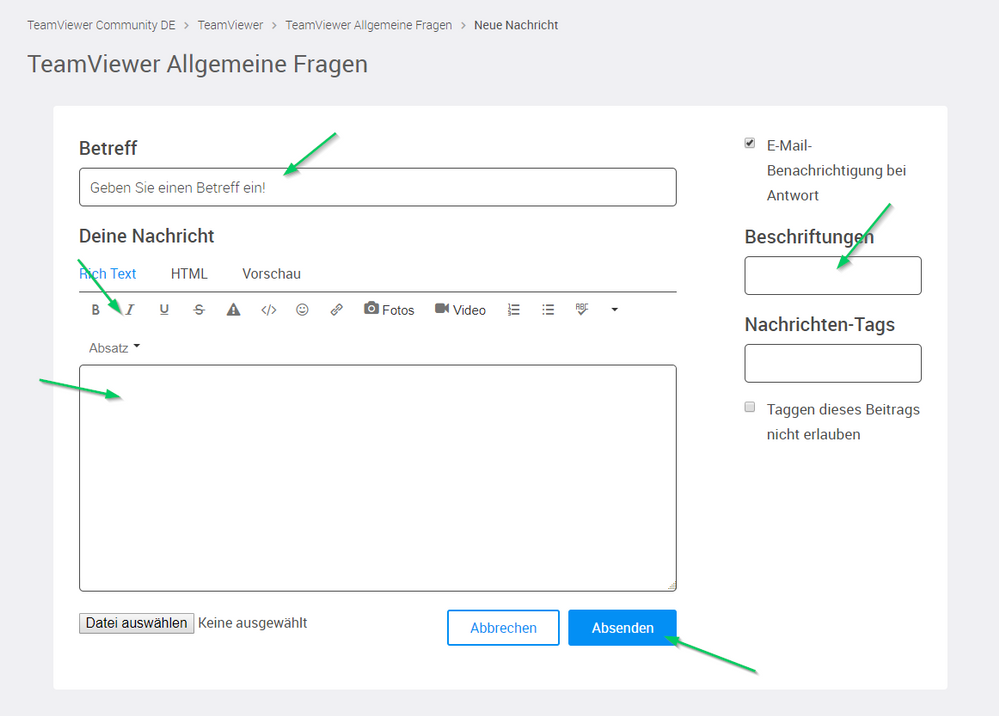This screenshot has height=716, width=999.
Task: Open the Vorschau preview tab
Action: point(271,274)
